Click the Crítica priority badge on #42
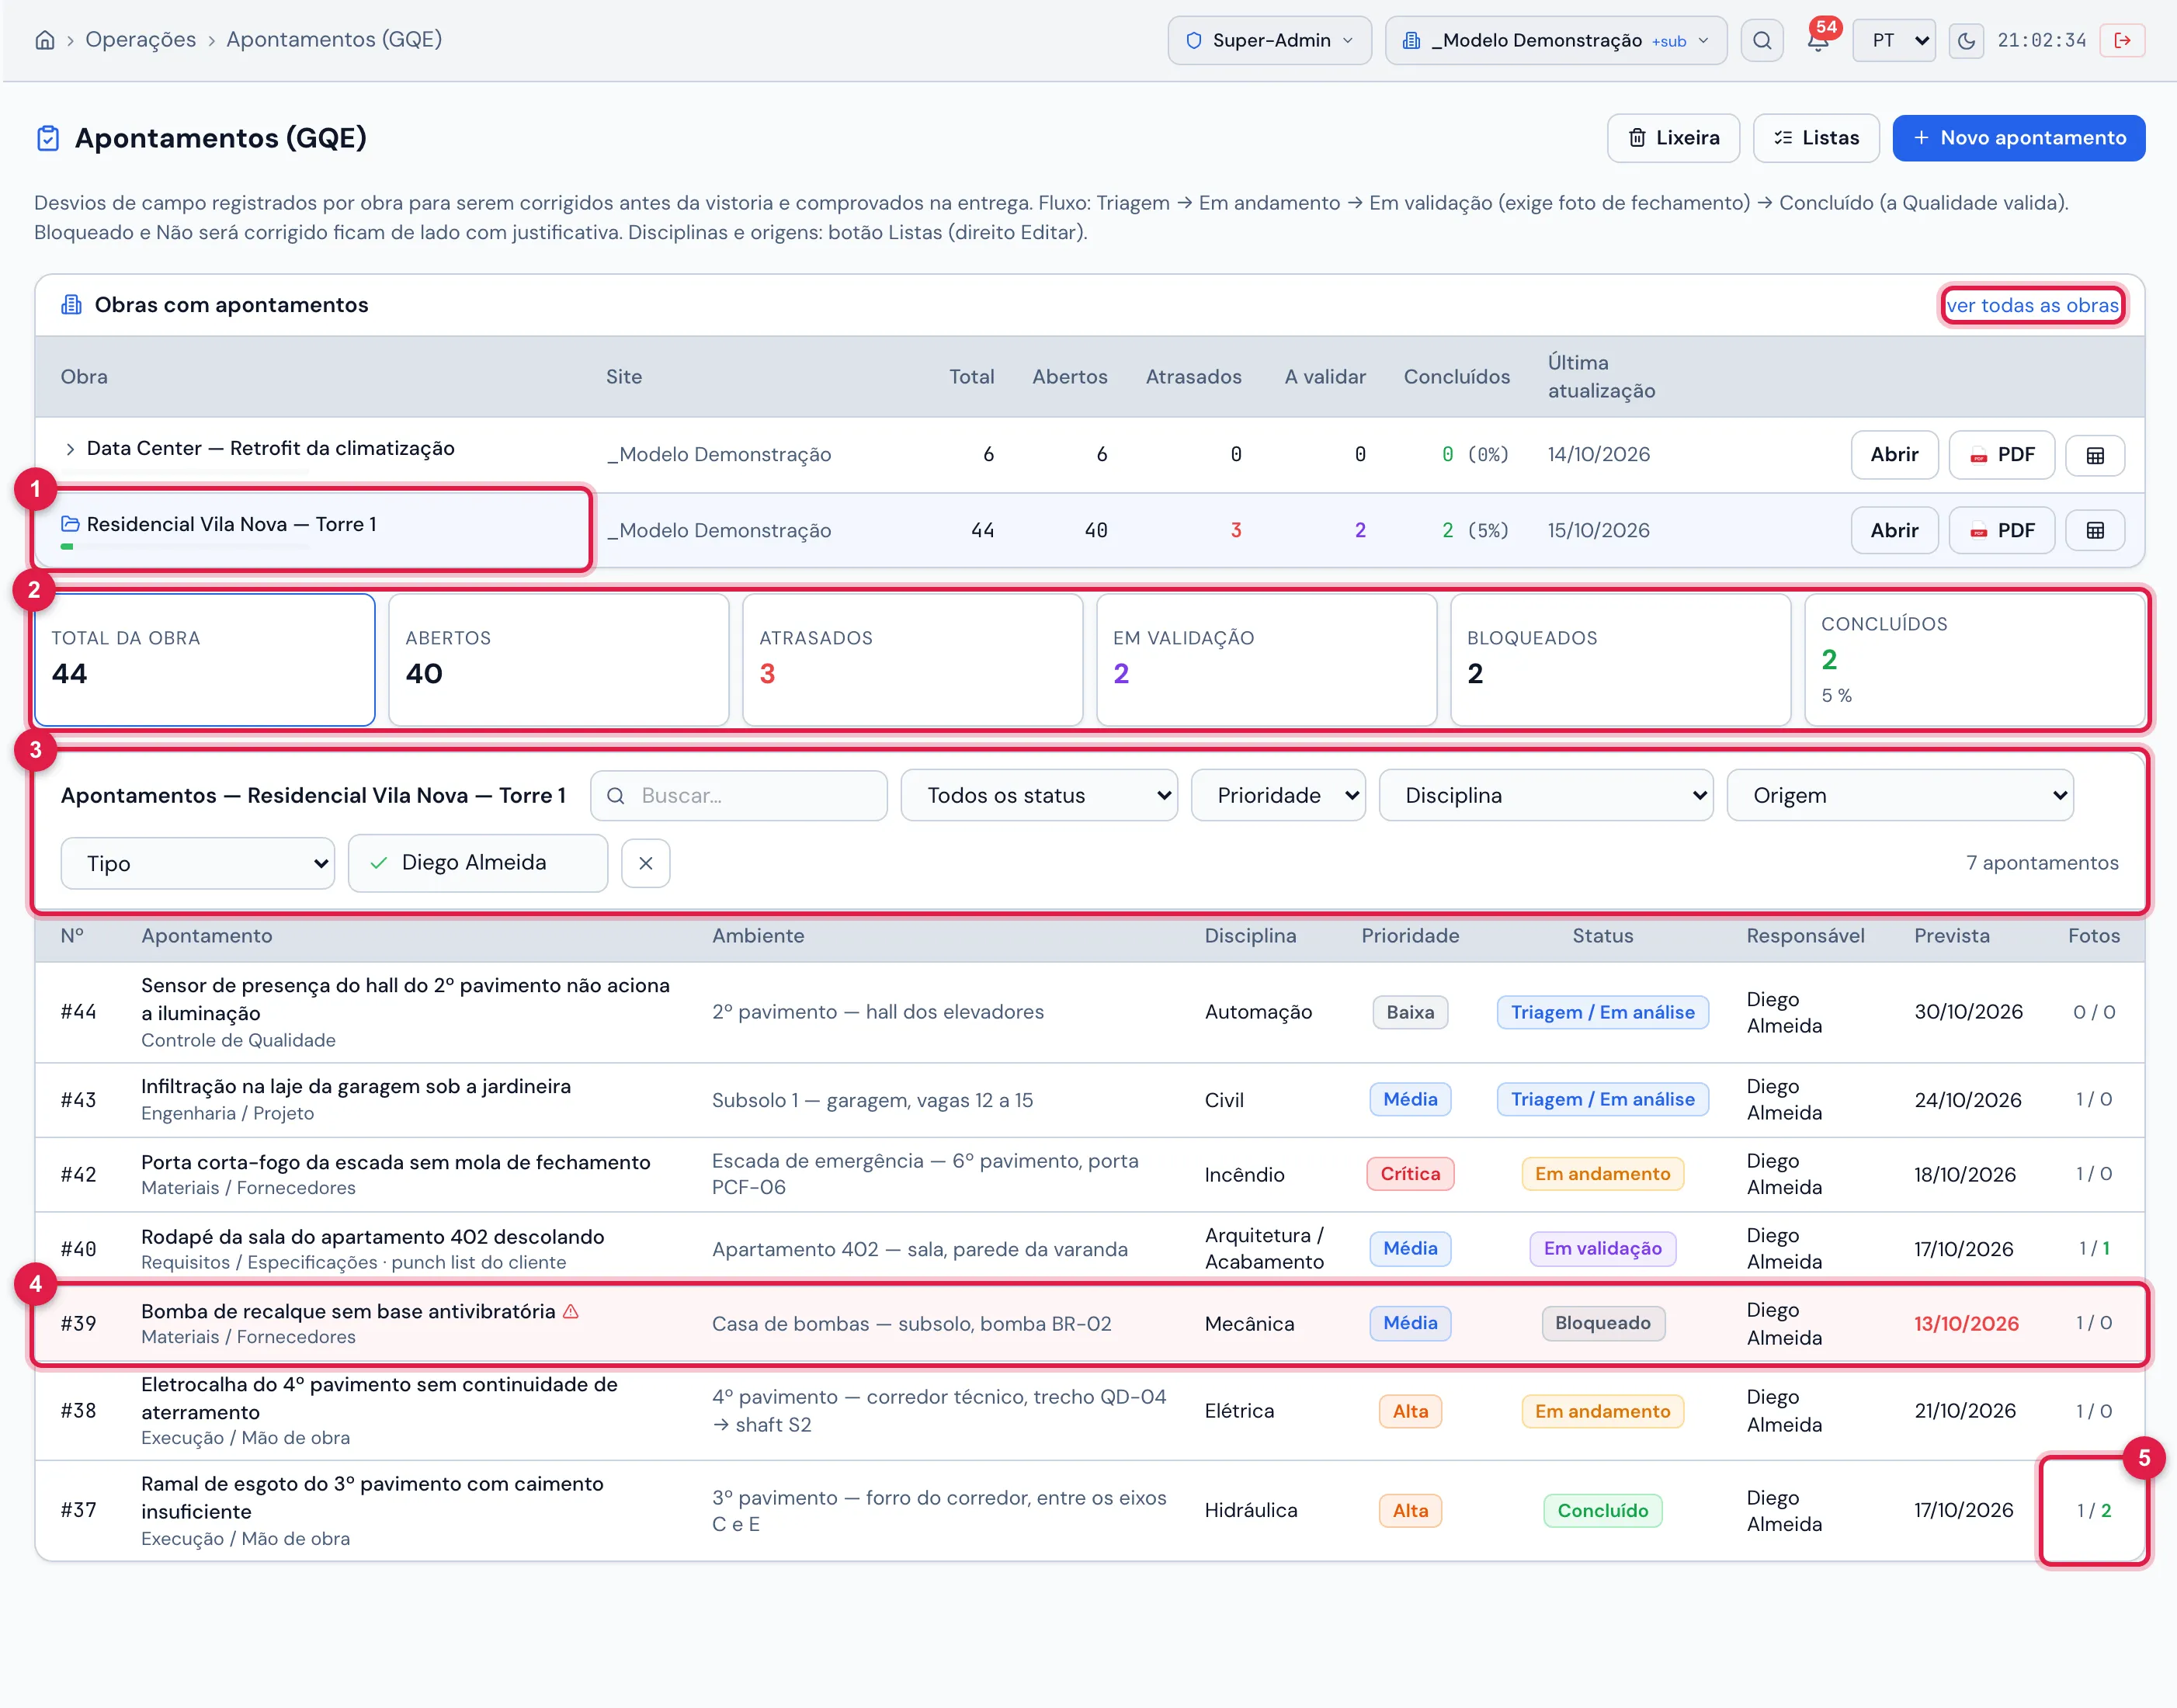Image resolution: width=2177 pixels, height=1708 pixels. click(1410, 1174)
